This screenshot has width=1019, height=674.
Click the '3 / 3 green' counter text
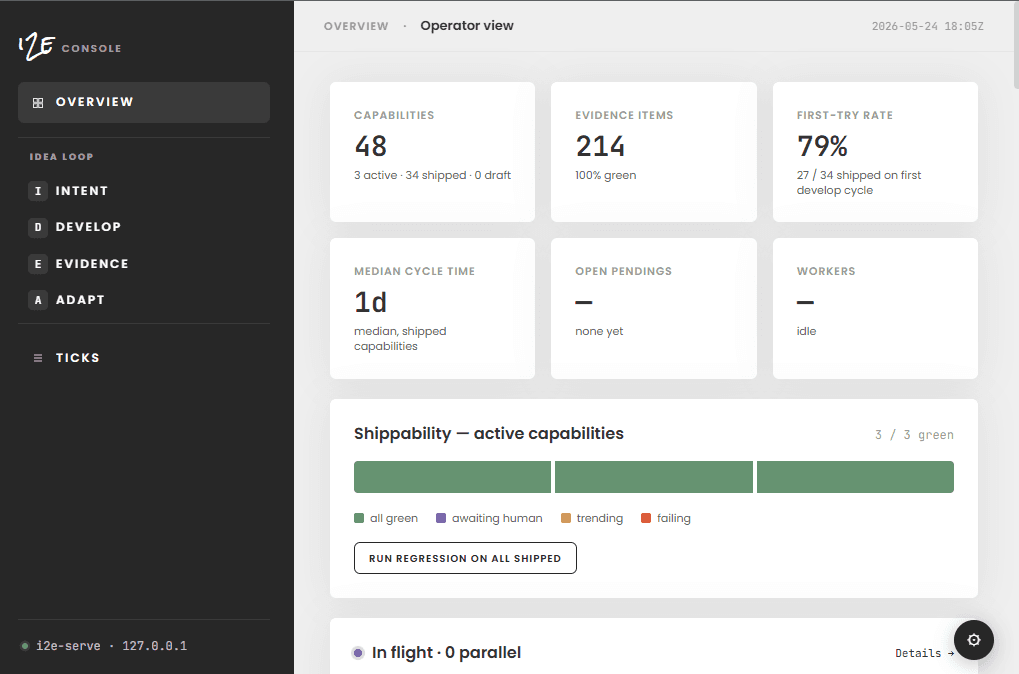click(914, 435)
